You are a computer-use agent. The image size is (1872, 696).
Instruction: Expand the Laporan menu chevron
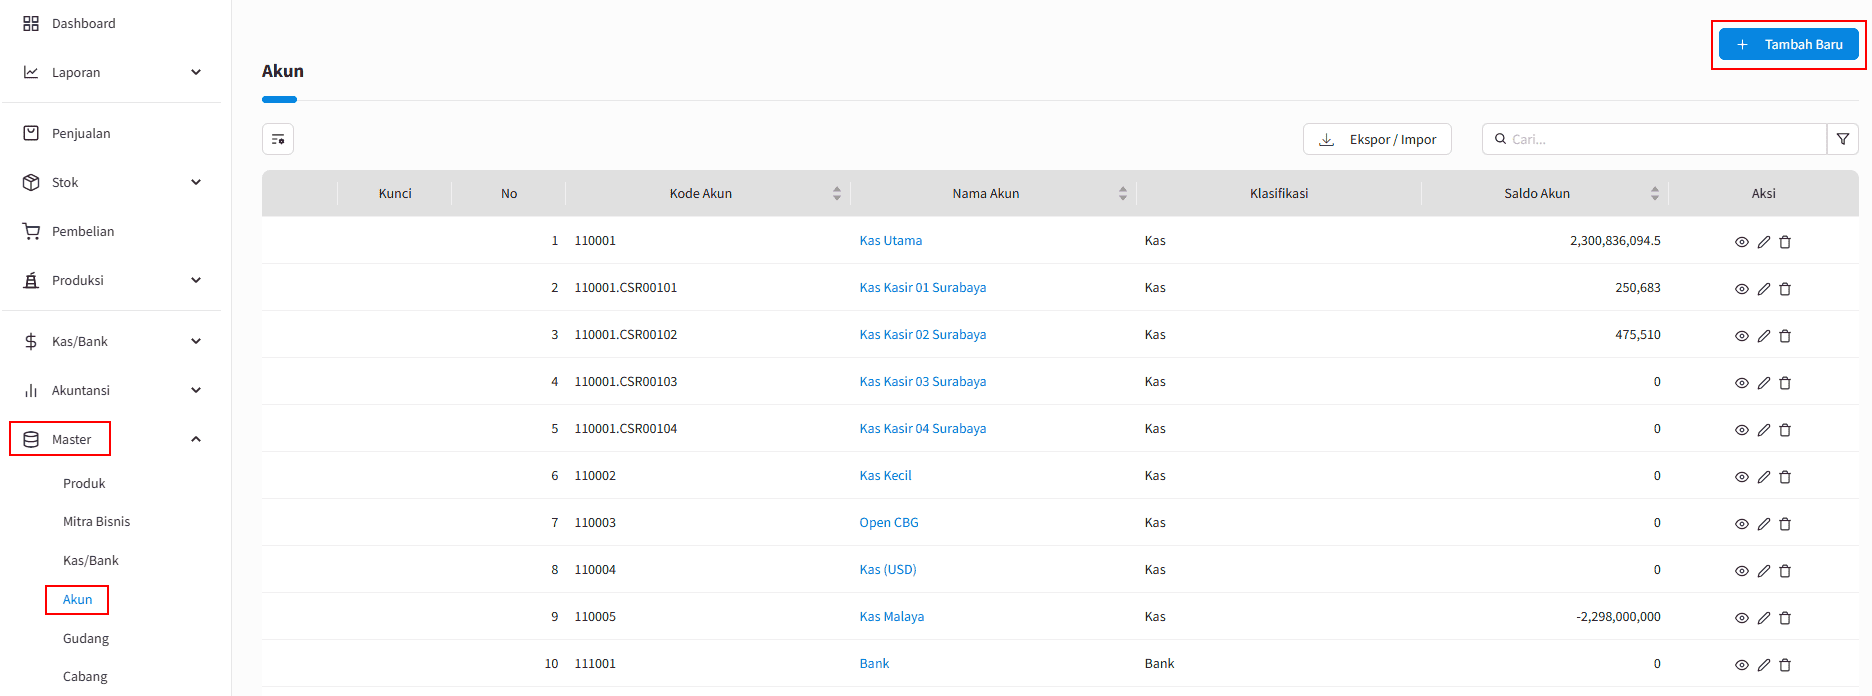pos(196,72)
